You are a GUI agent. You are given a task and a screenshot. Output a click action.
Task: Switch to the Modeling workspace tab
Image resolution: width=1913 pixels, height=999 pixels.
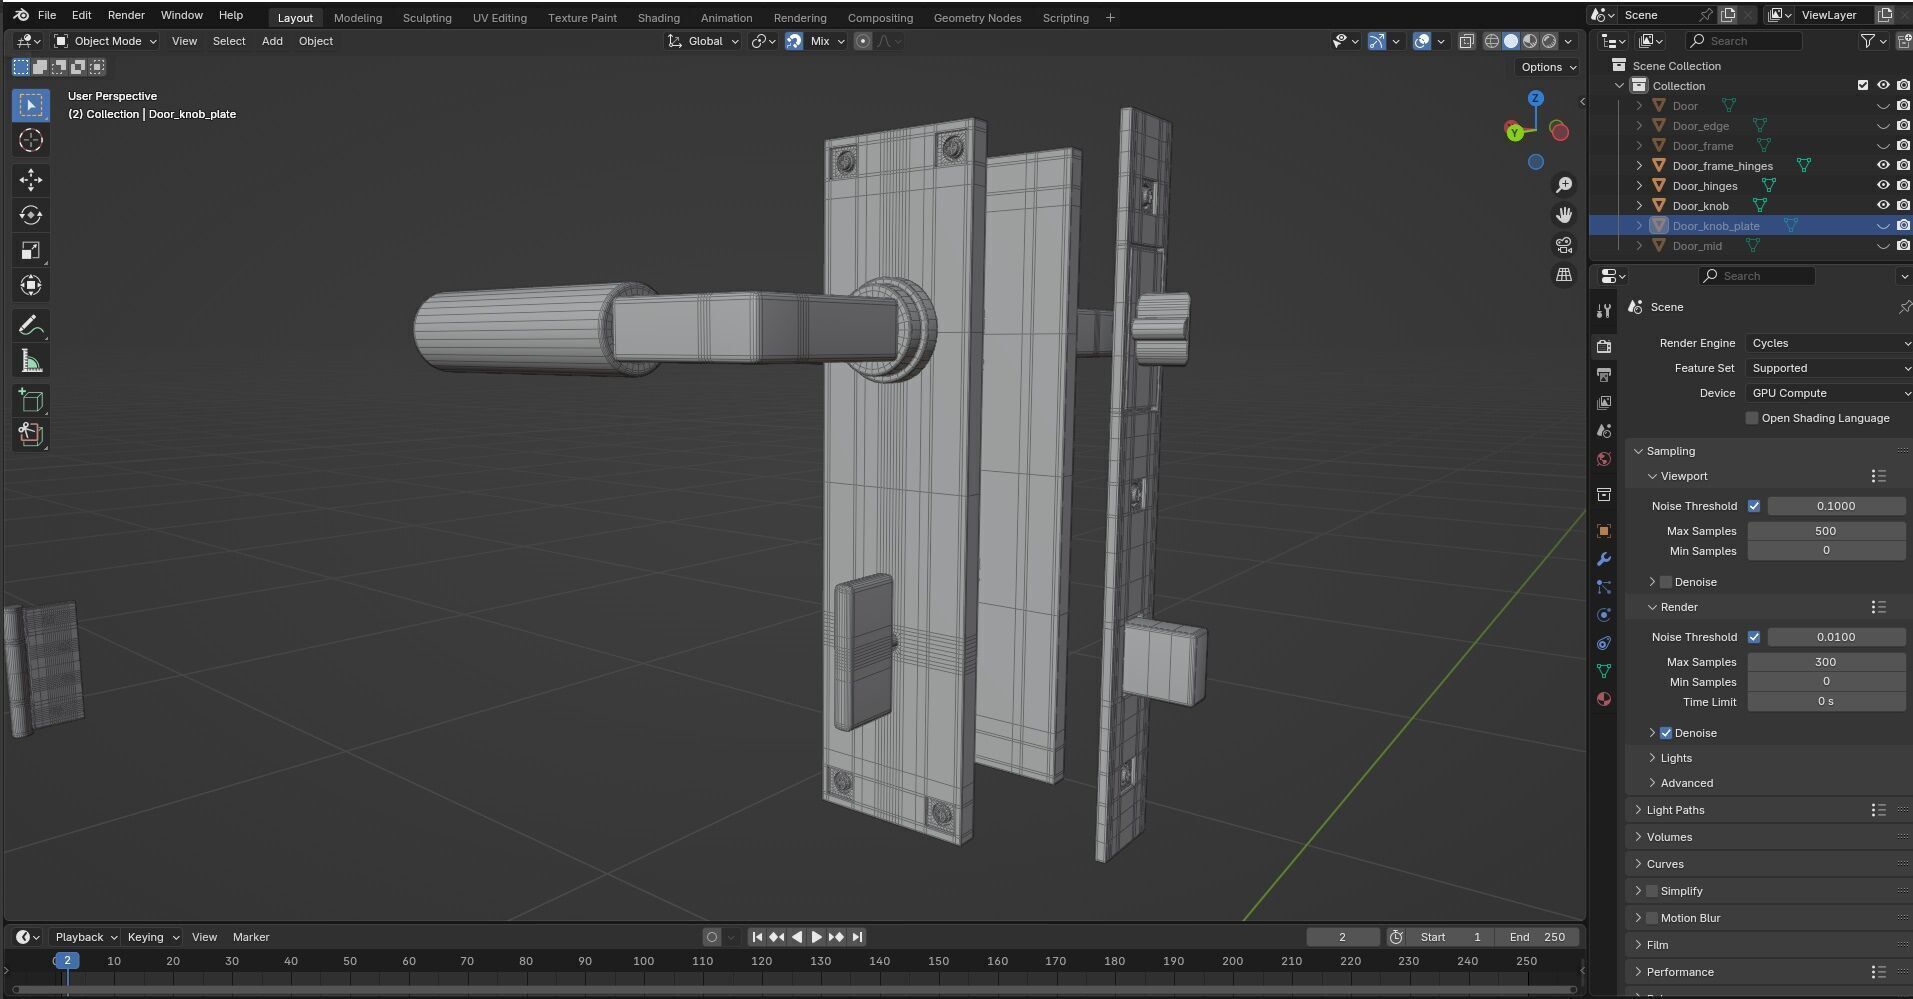358,18
